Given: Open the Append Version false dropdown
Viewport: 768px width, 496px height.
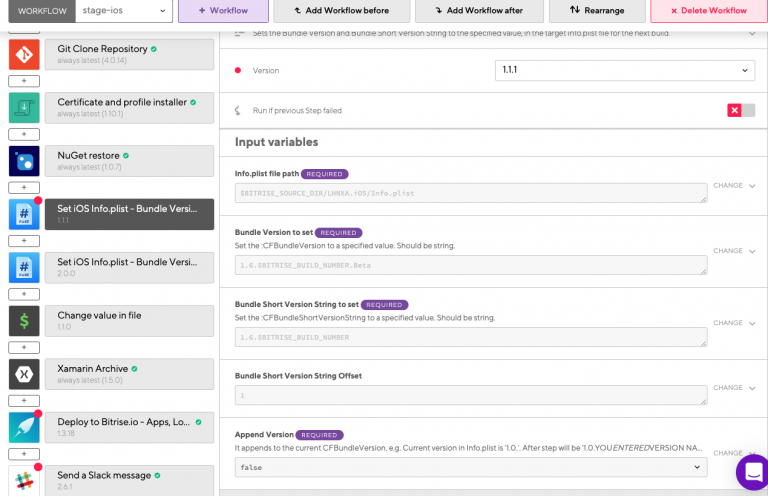Looking at the screenshot, I should pyautogui.click(x=470, y=467).
